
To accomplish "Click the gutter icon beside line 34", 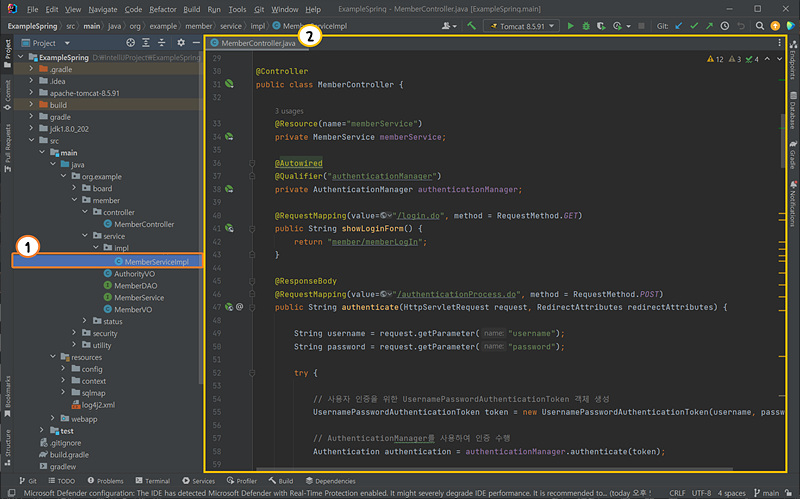I will tap(229, 136).
